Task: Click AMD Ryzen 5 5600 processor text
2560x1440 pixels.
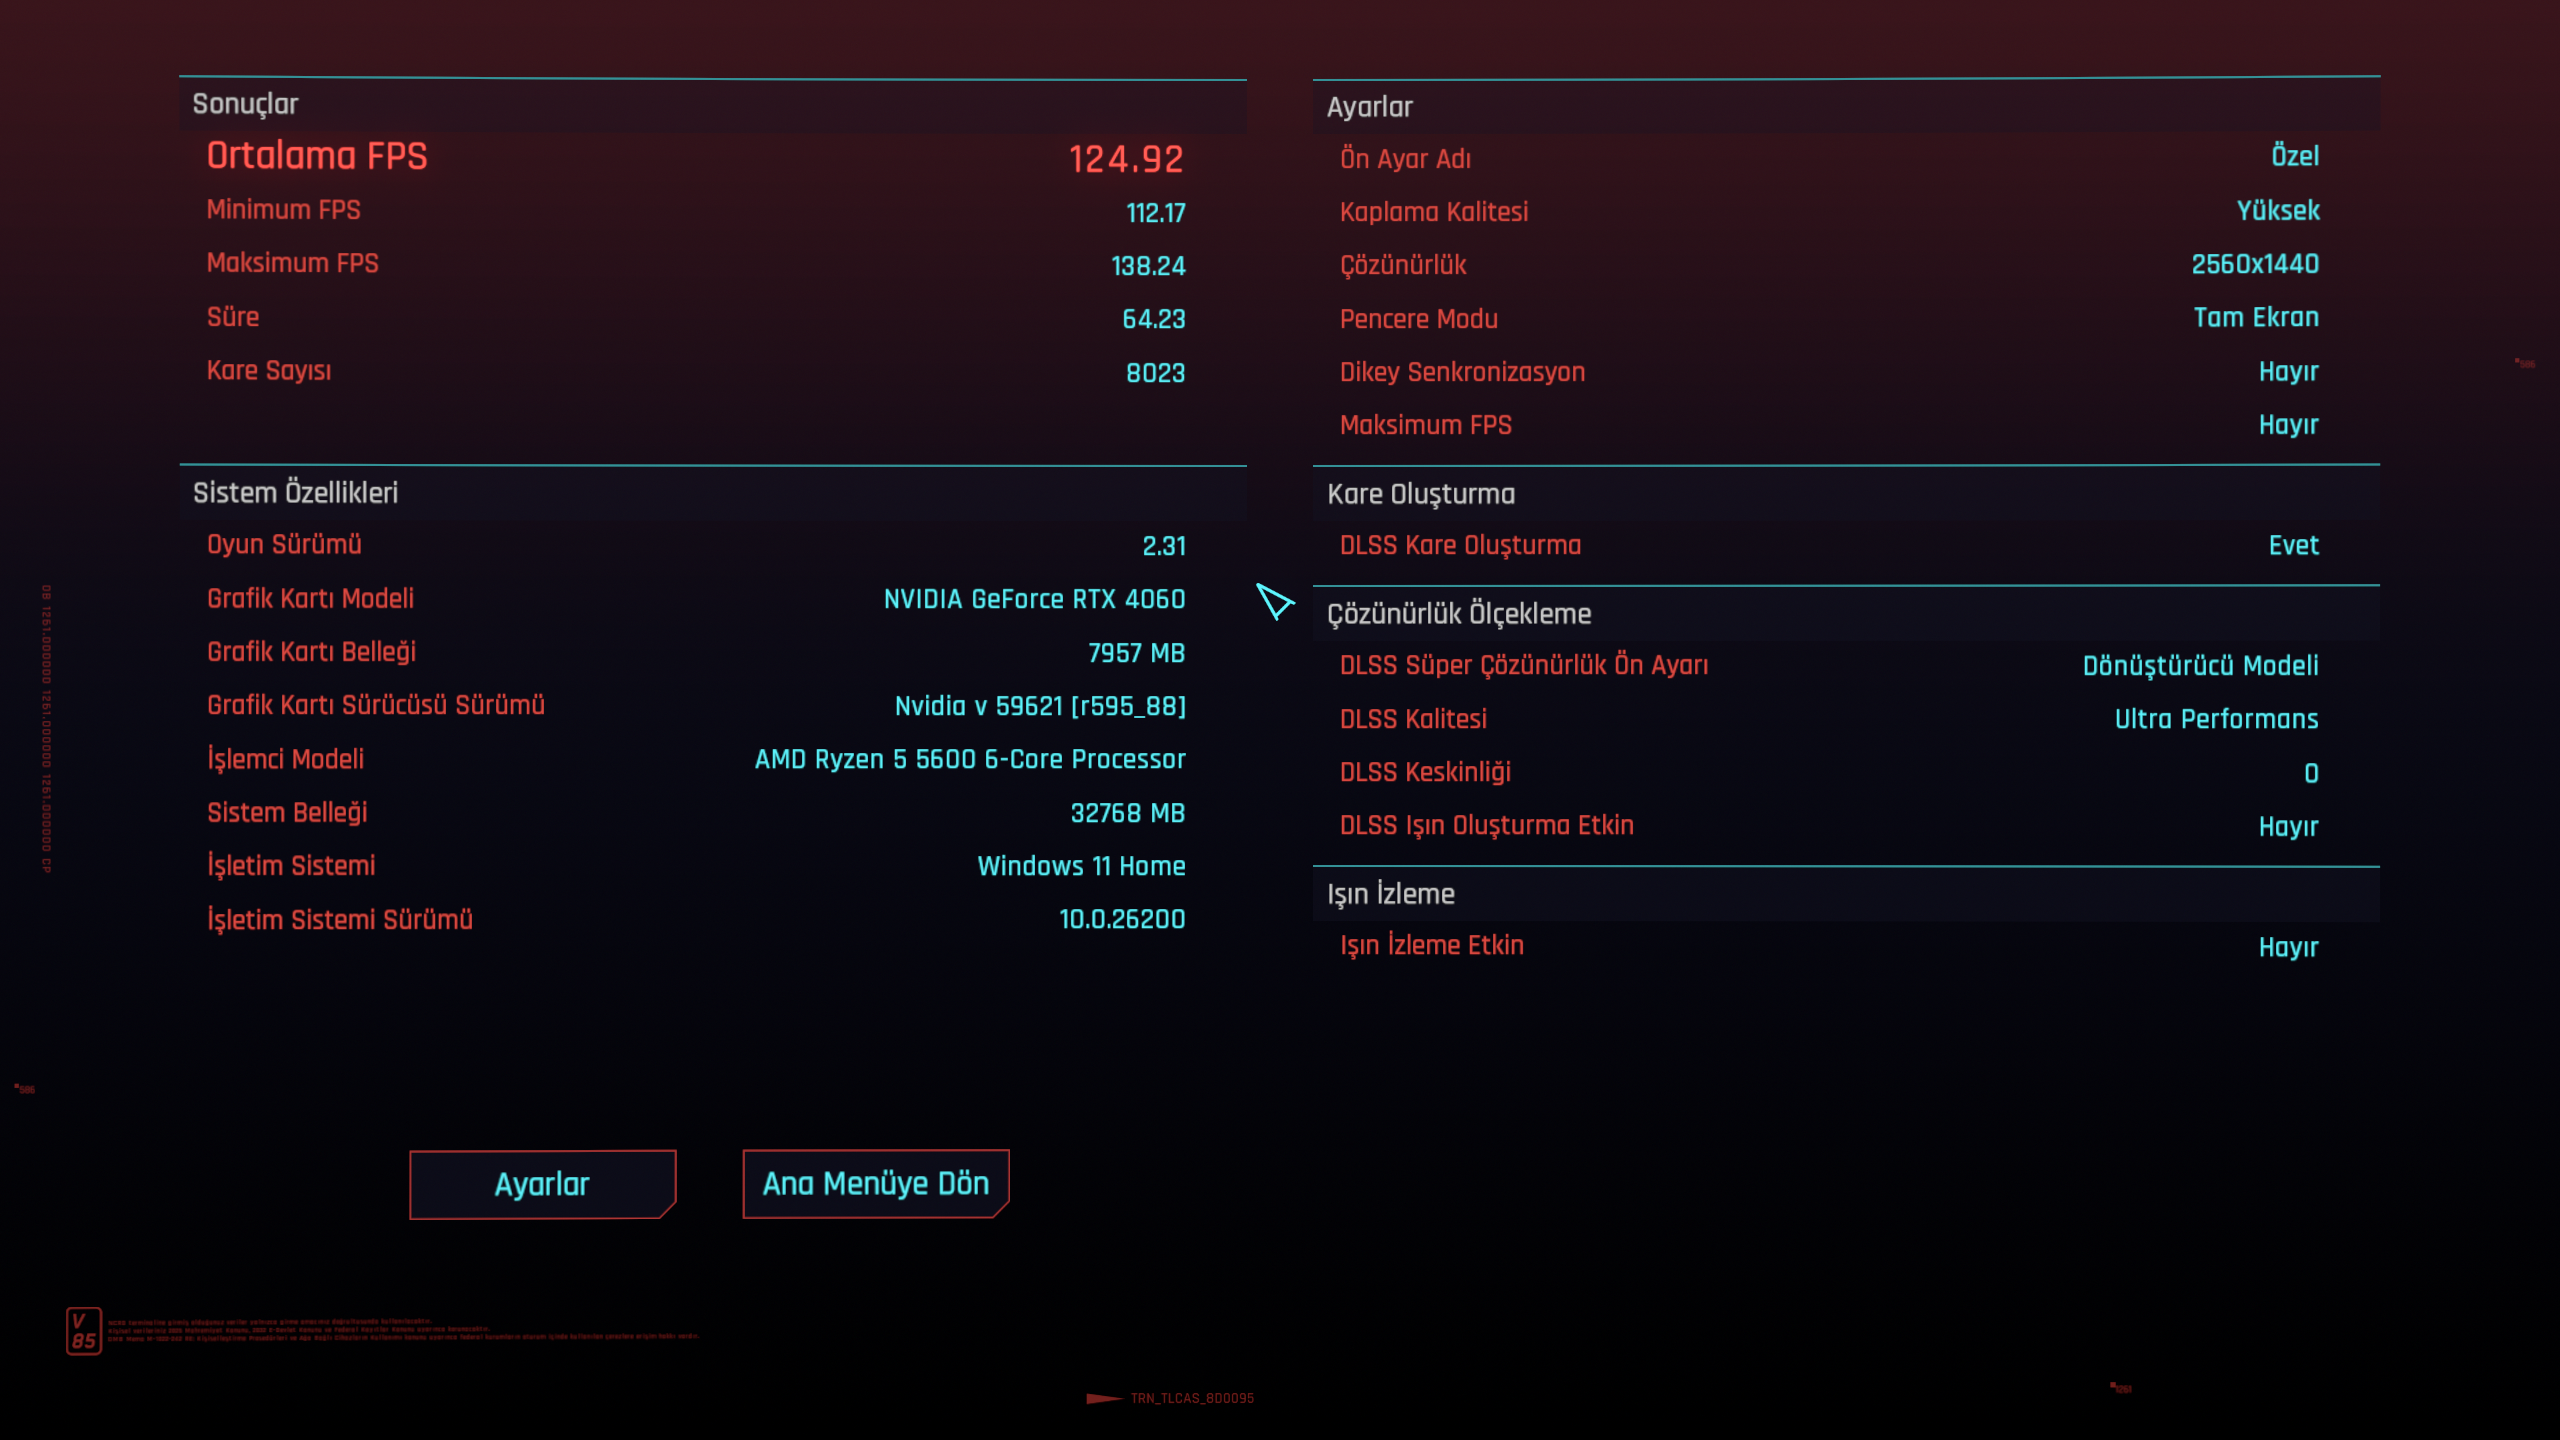Action: click(970, 759)
